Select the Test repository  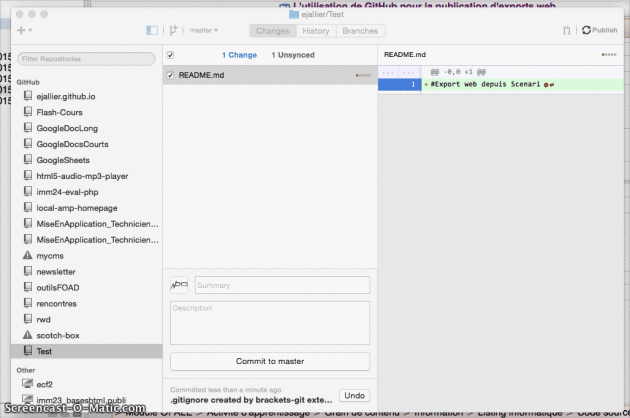[86, 351]
